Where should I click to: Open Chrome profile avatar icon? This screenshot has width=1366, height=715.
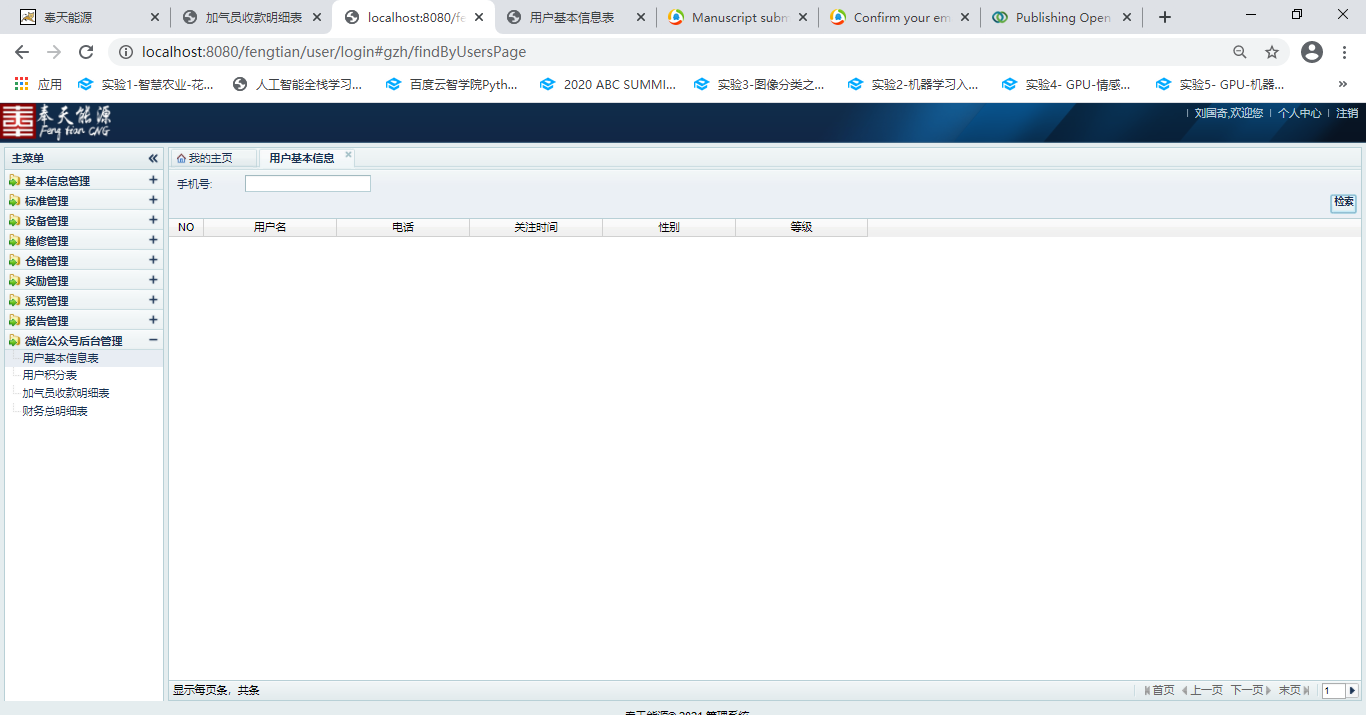tap(1312, 52)
